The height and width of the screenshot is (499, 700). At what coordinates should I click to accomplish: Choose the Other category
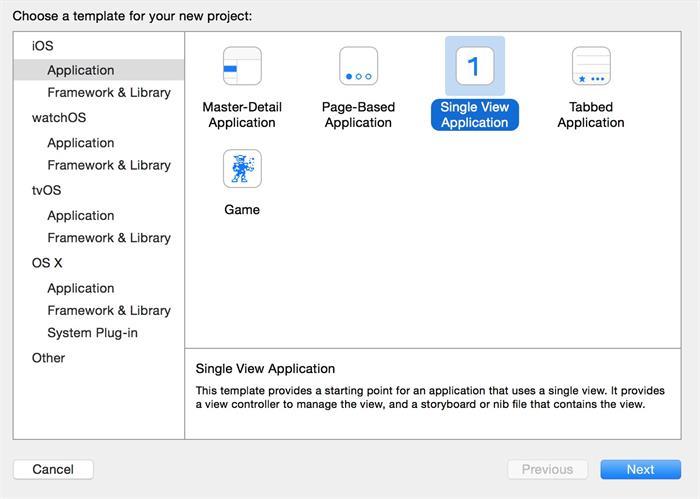(48, 358)
